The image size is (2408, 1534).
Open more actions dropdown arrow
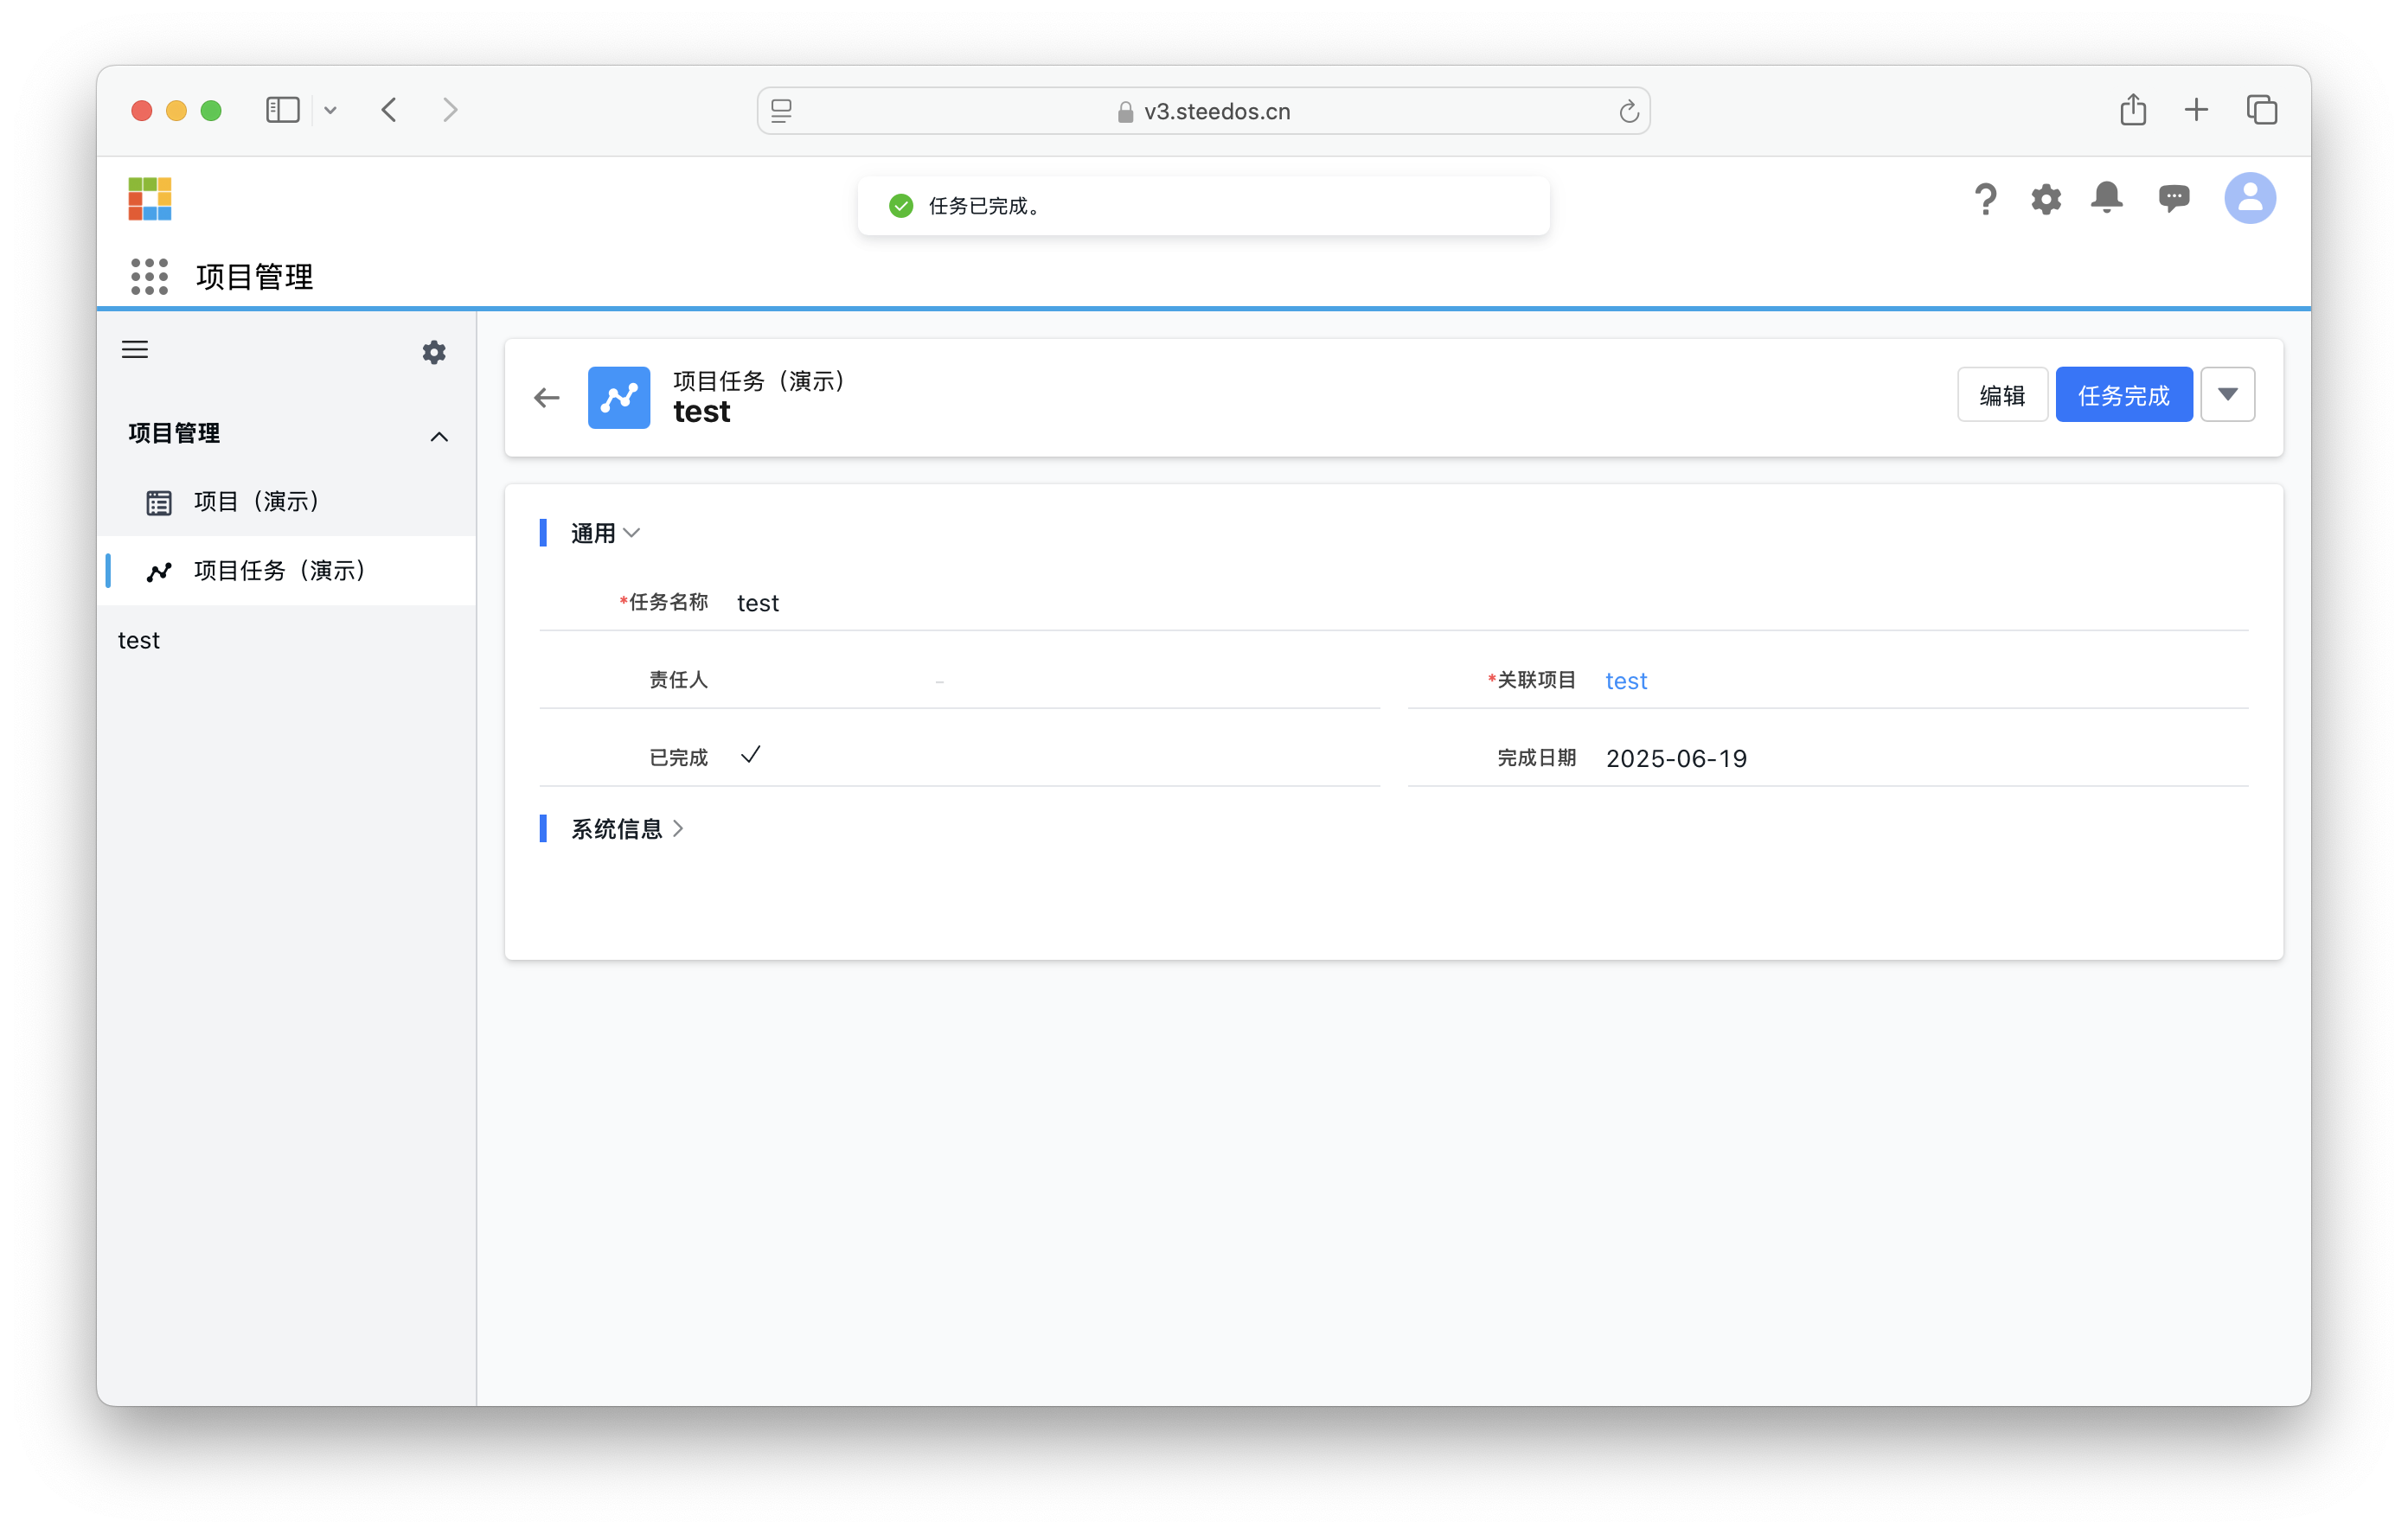click(2227, 395)
